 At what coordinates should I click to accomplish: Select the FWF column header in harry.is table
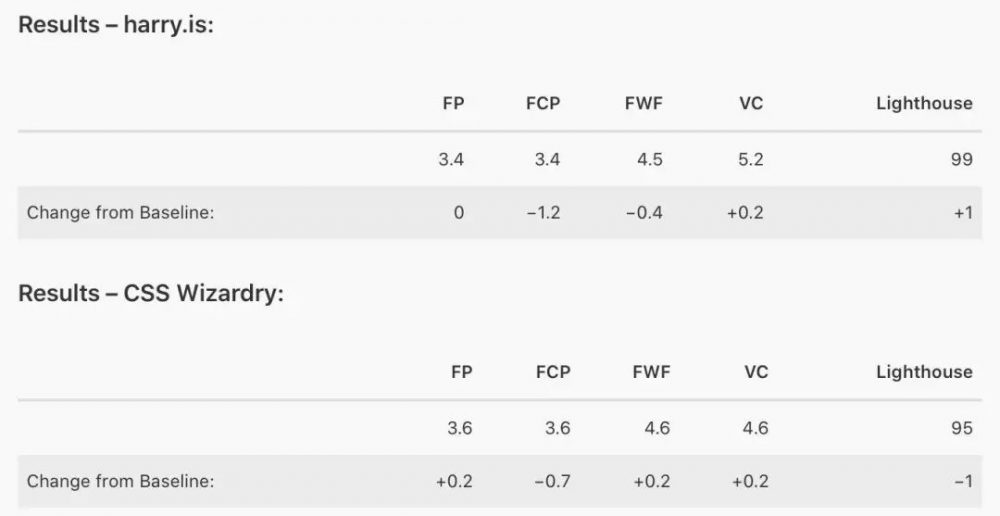click(643, 103)
